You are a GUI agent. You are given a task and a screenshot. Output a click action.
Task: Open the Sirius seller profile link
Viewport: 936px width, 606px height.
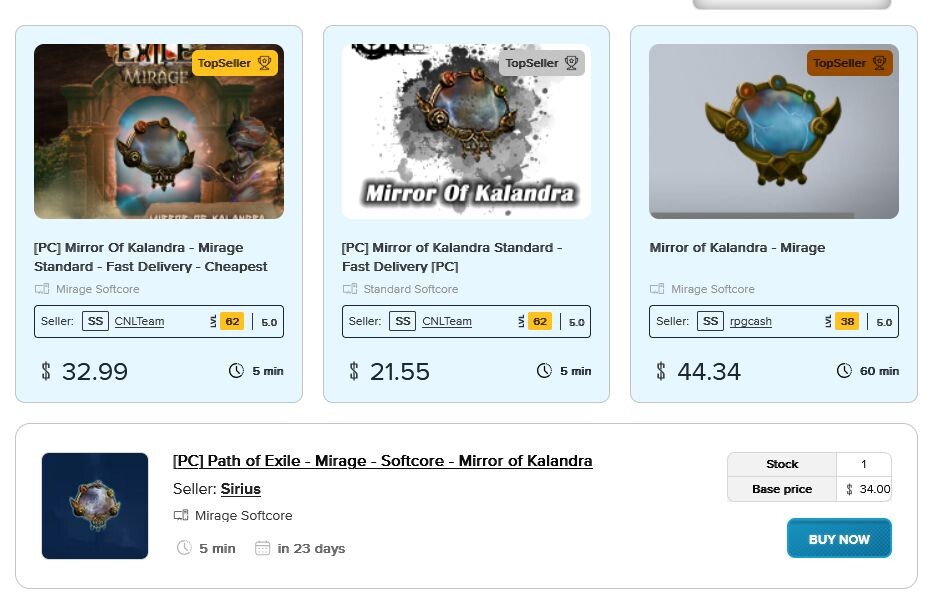[x=241, y=489]
